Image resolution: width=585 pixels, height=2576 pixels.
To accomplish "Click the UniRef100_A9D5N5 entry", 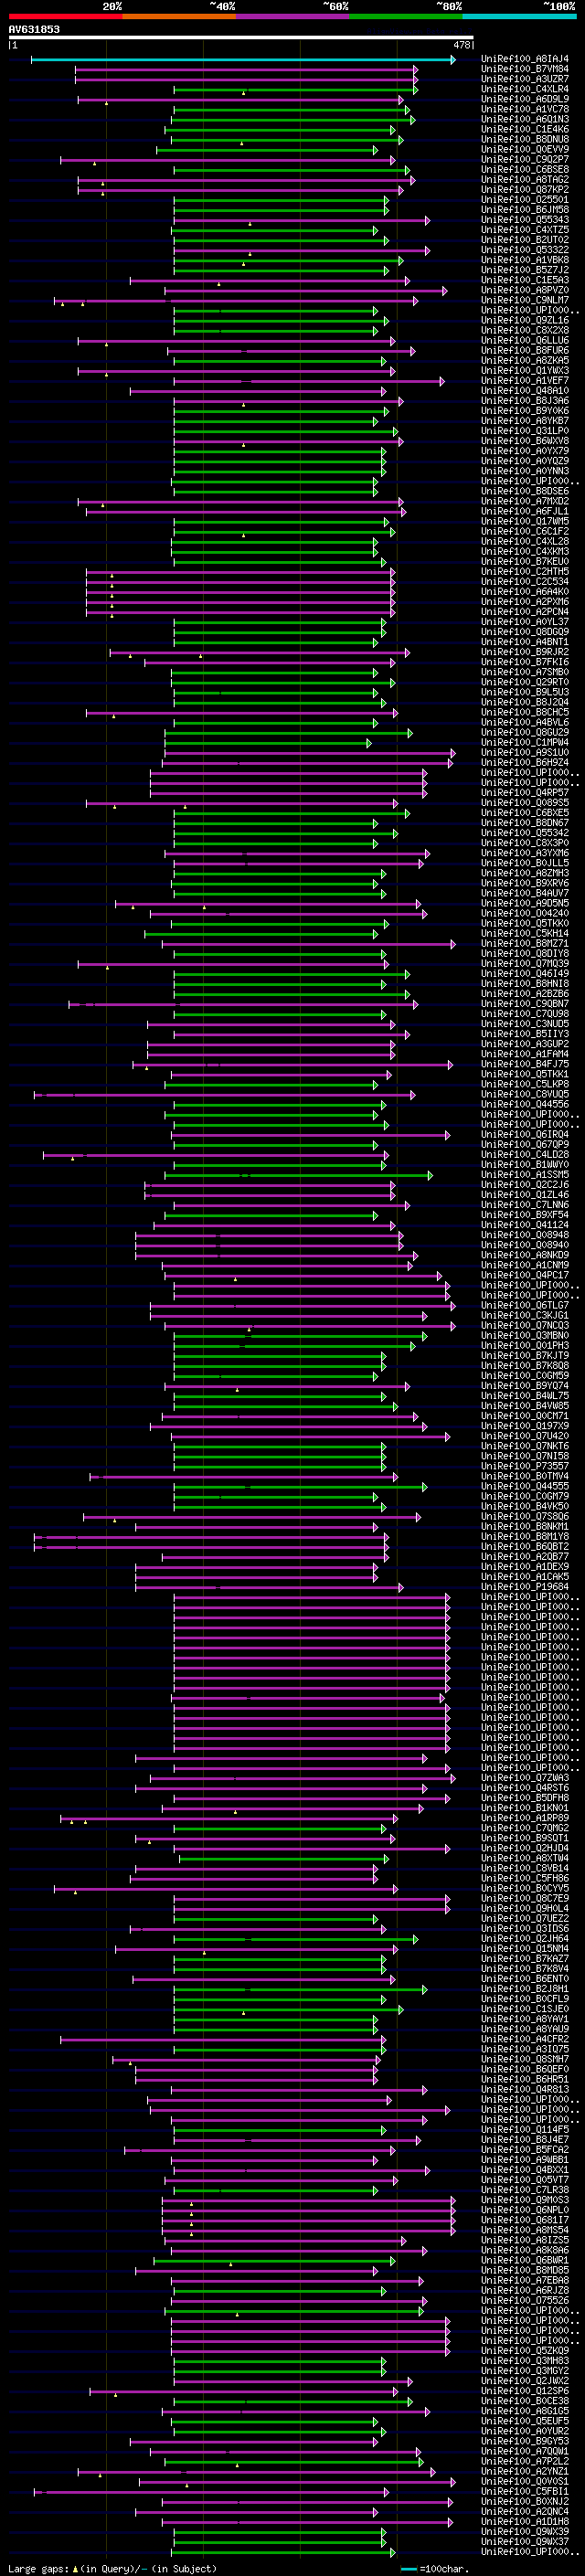I will [x=525, y=903].
